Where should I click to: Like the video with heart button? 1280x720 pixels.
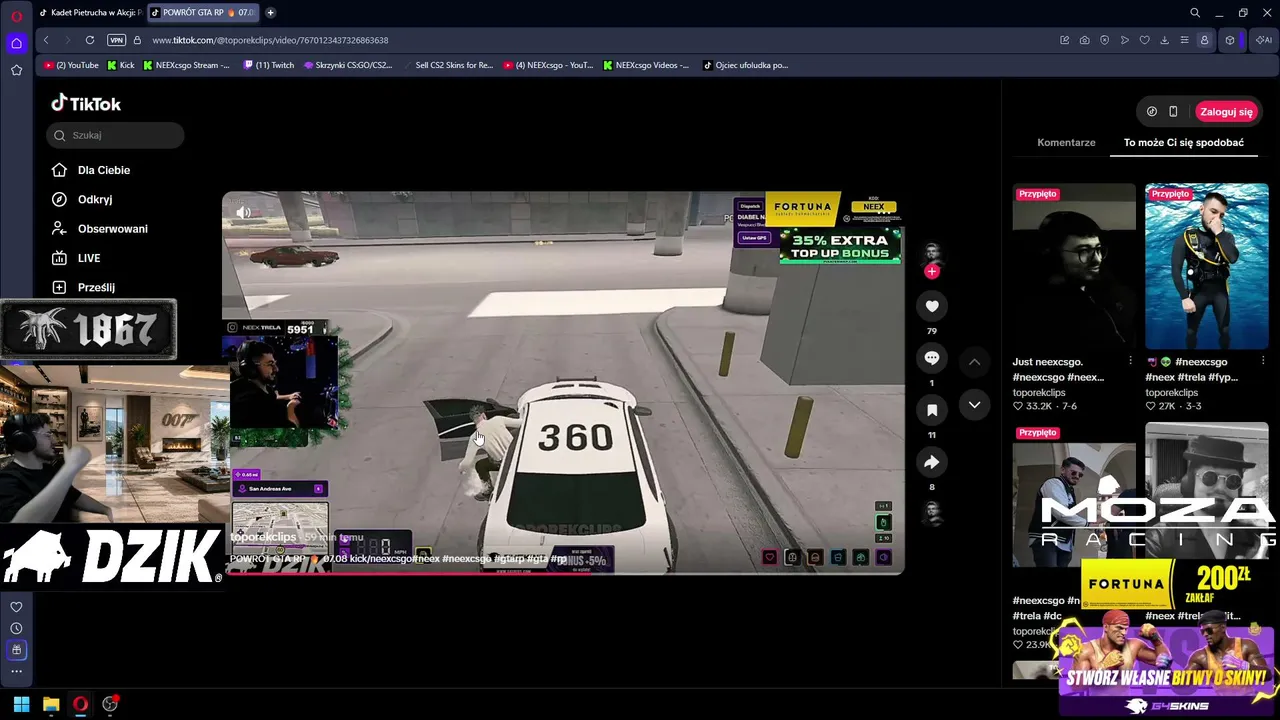[932, 306]
